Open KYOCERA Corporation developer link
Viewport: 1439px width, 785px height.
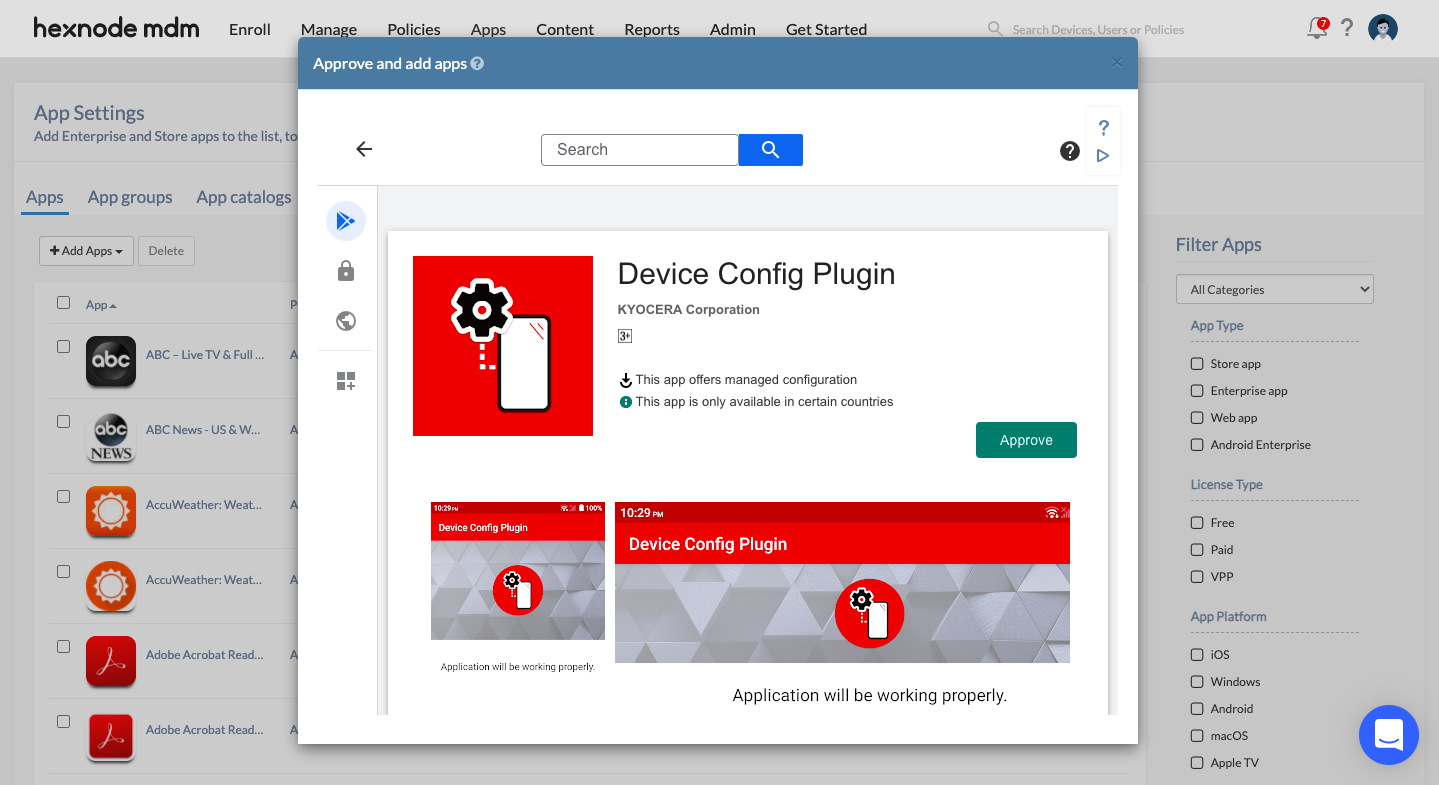click(x=689, y=310)
